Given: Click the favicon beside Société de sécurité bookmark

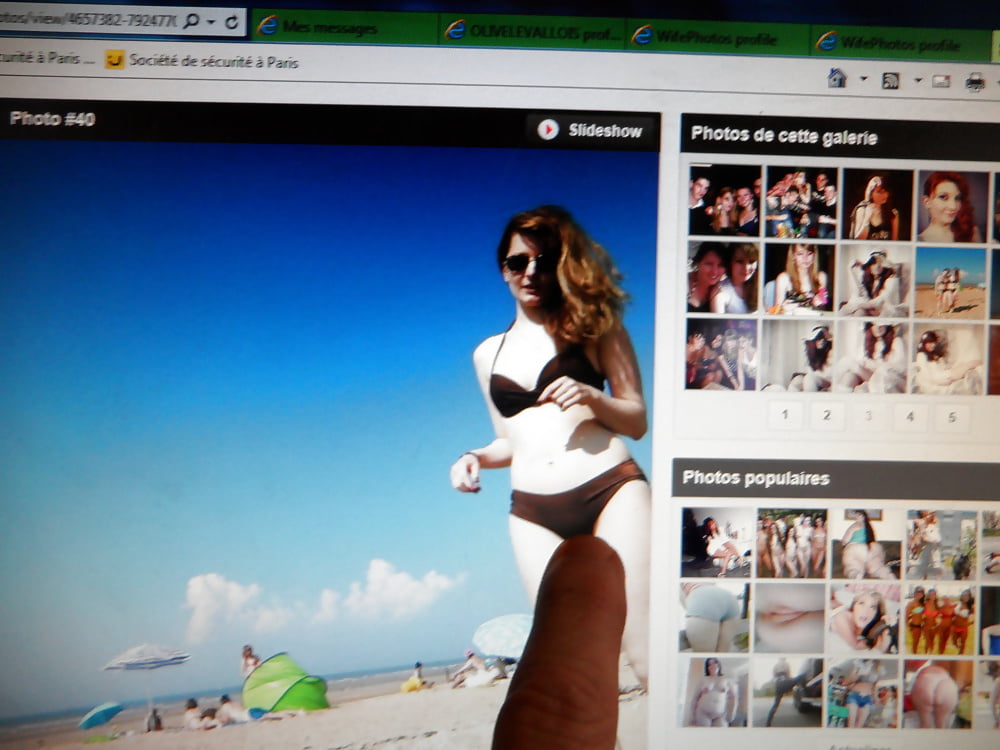Looking at the screenshot, I should coord(115,60).
